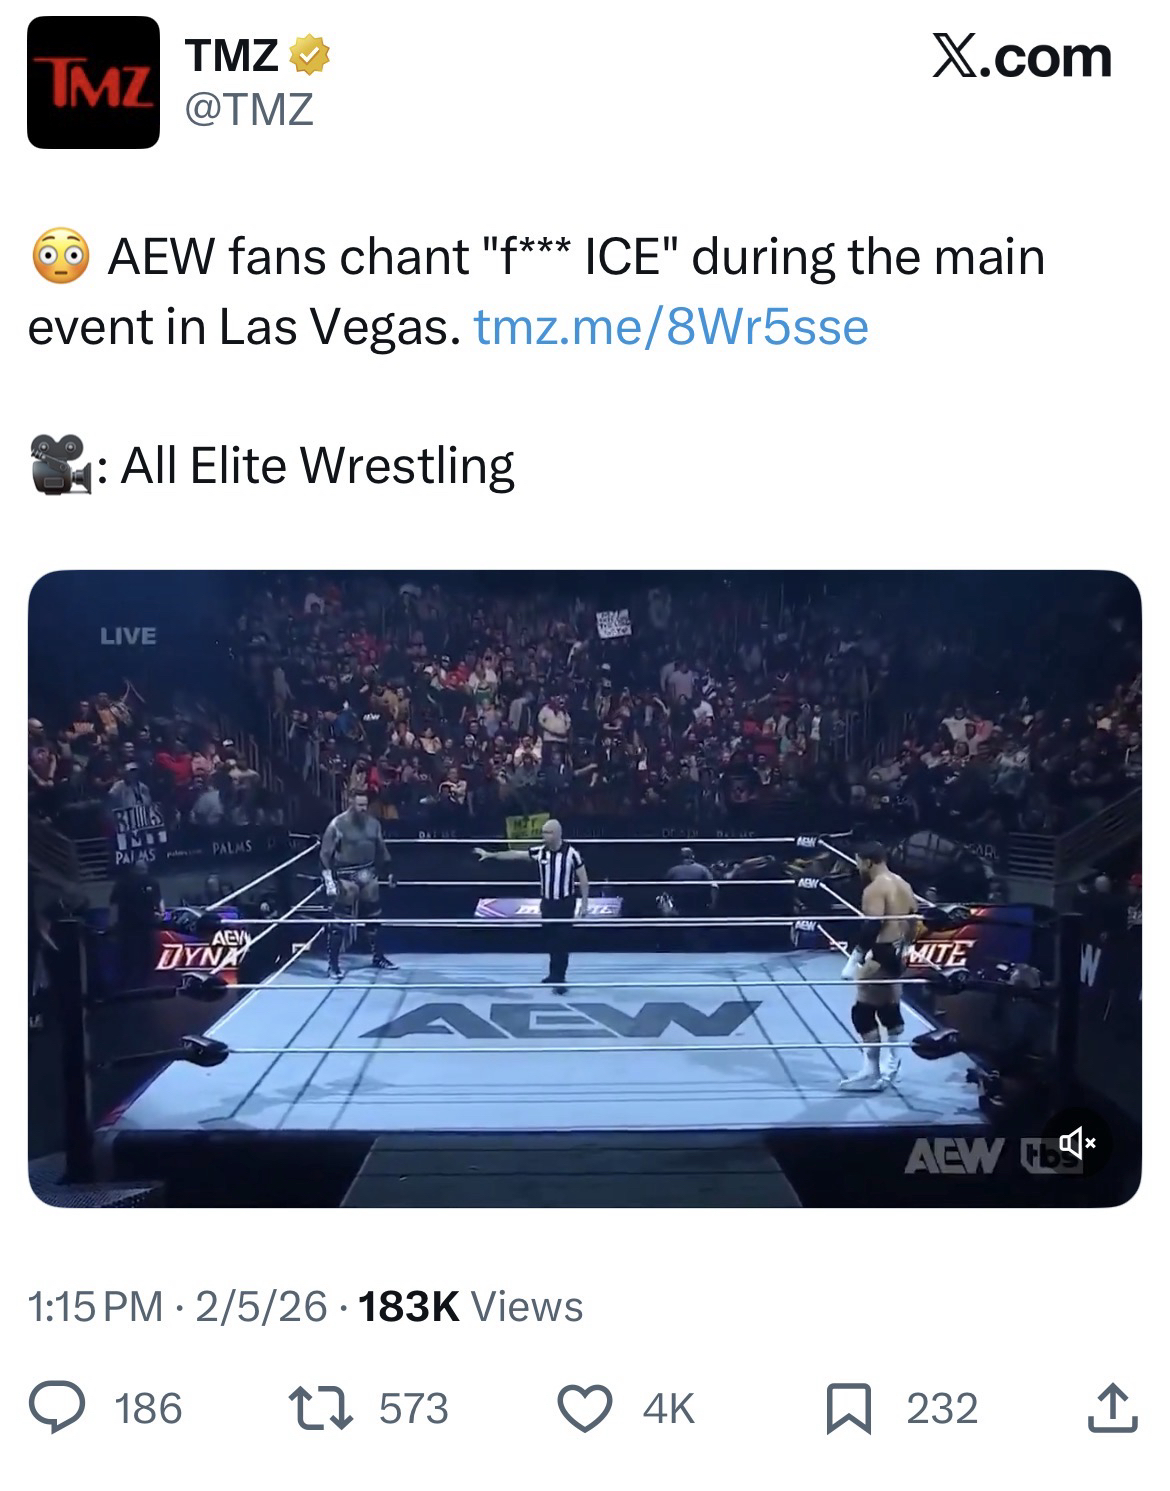Click the 573 reposts count
Image resolution: width=1170 pixels, height=1491 pixels.
tap(414, 1408)
